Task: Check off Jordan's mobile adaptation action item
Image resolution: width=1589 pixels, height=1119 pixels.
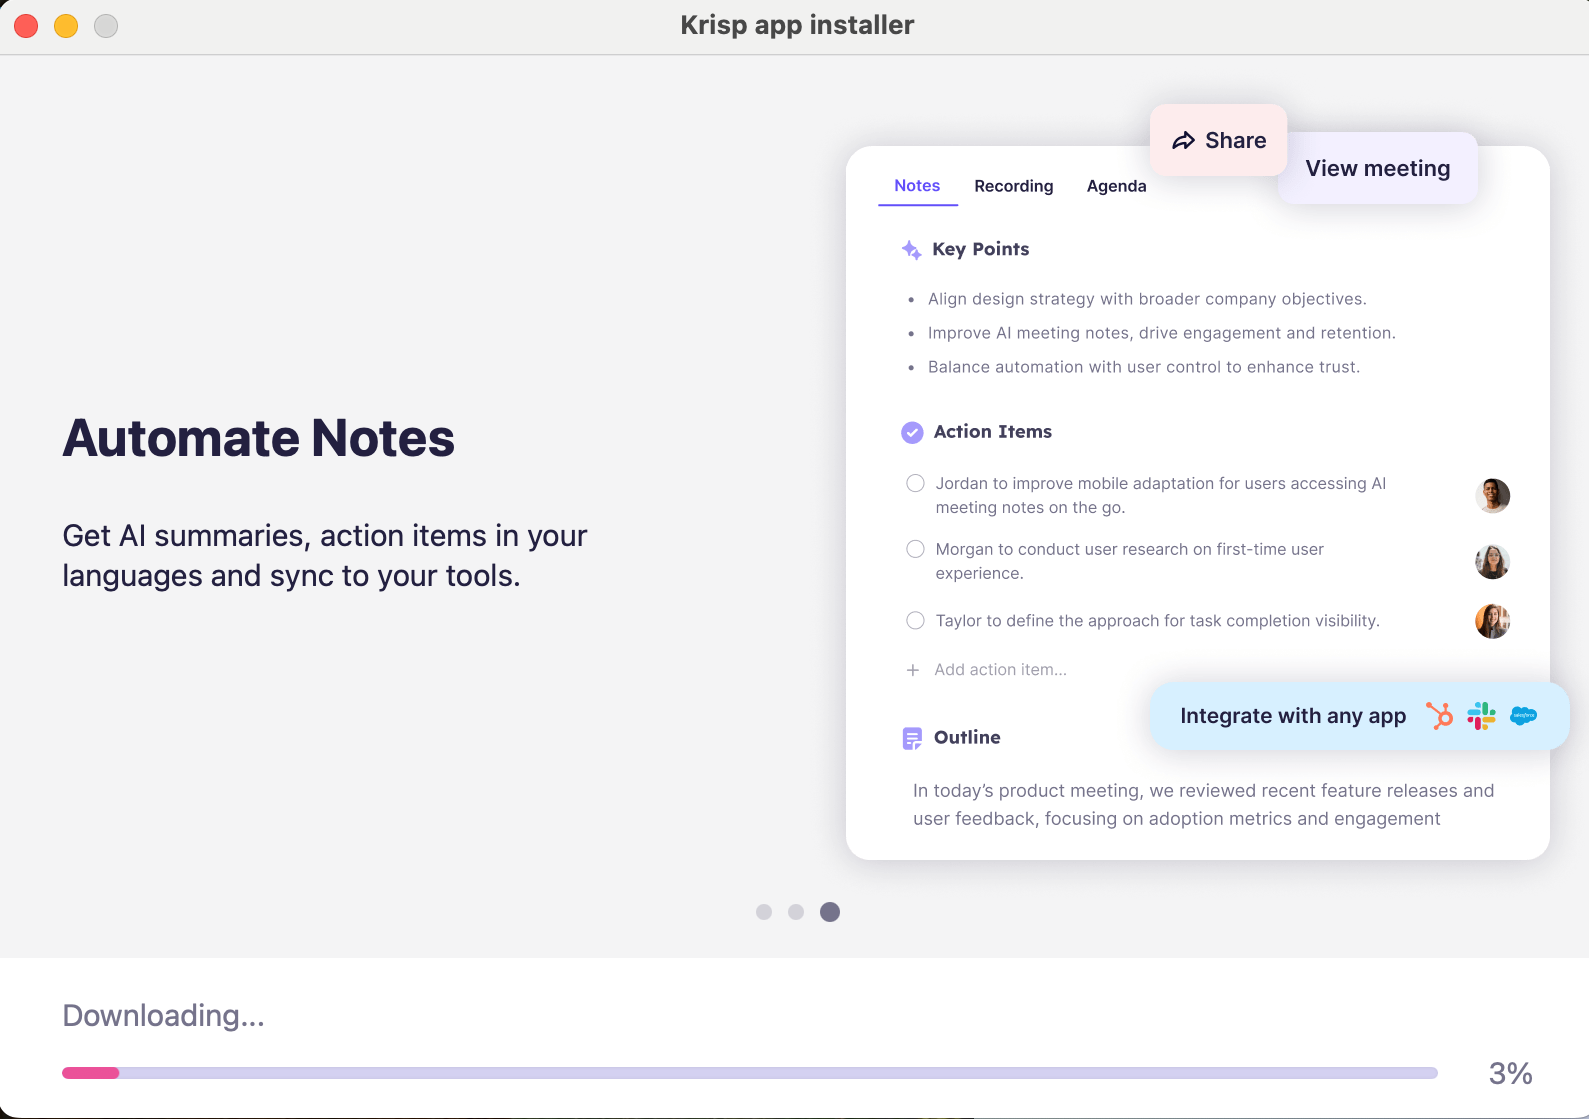Action: pos(915,484)
